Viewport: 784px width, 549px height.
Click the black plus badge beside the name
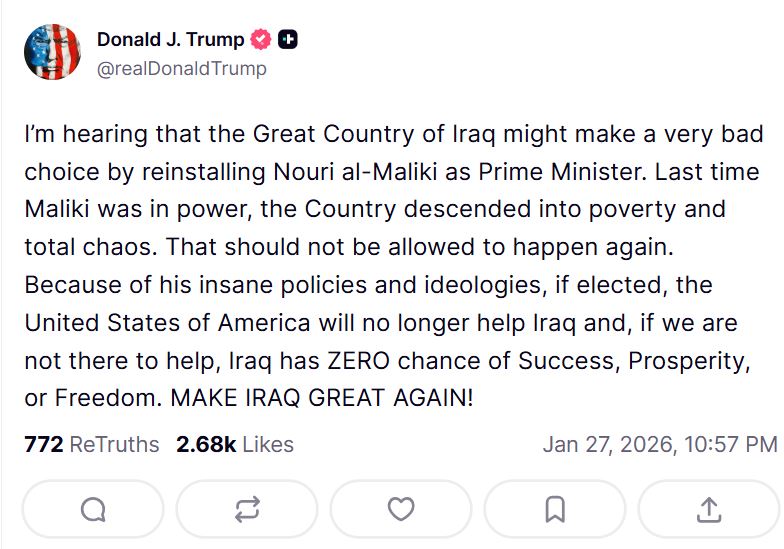(x=288, y=40)
